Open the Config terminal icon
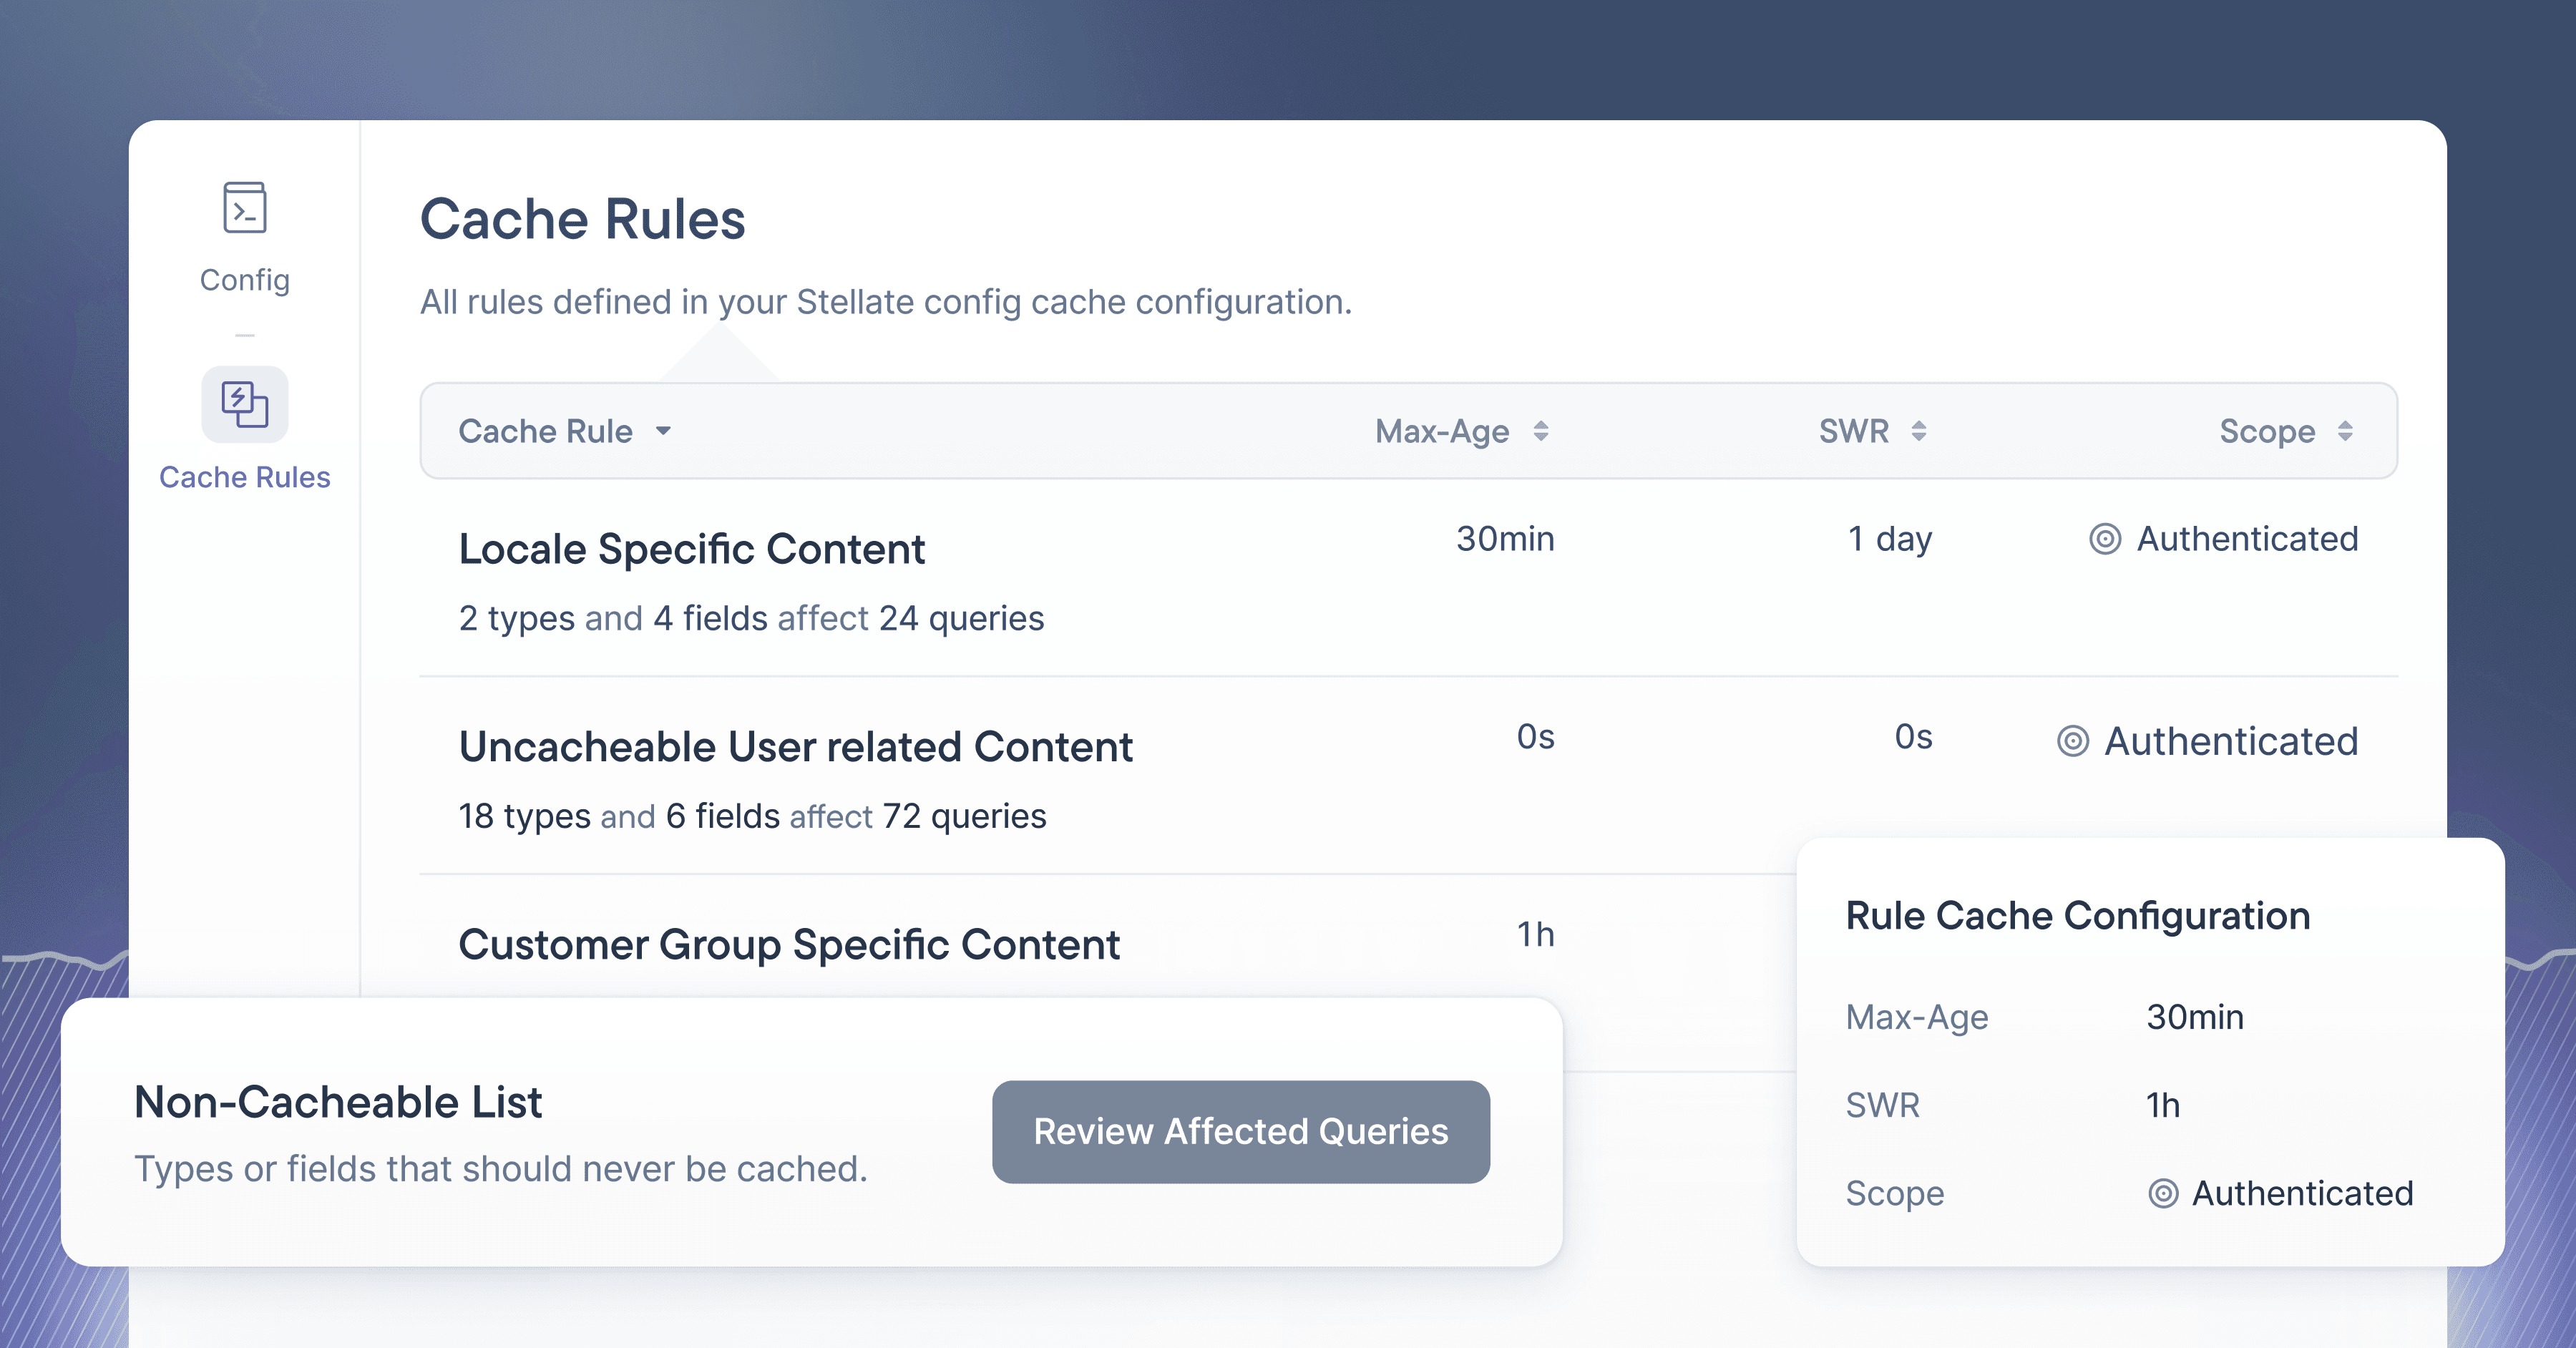 point(244,208)
